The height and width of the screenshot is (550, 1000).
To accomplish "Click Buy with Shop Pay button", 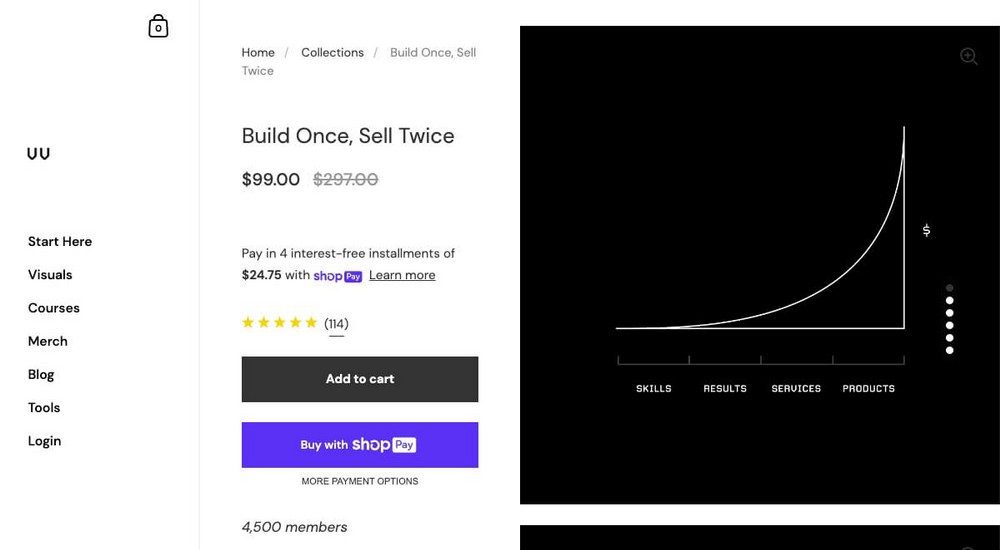I will (x=360, y=445).
